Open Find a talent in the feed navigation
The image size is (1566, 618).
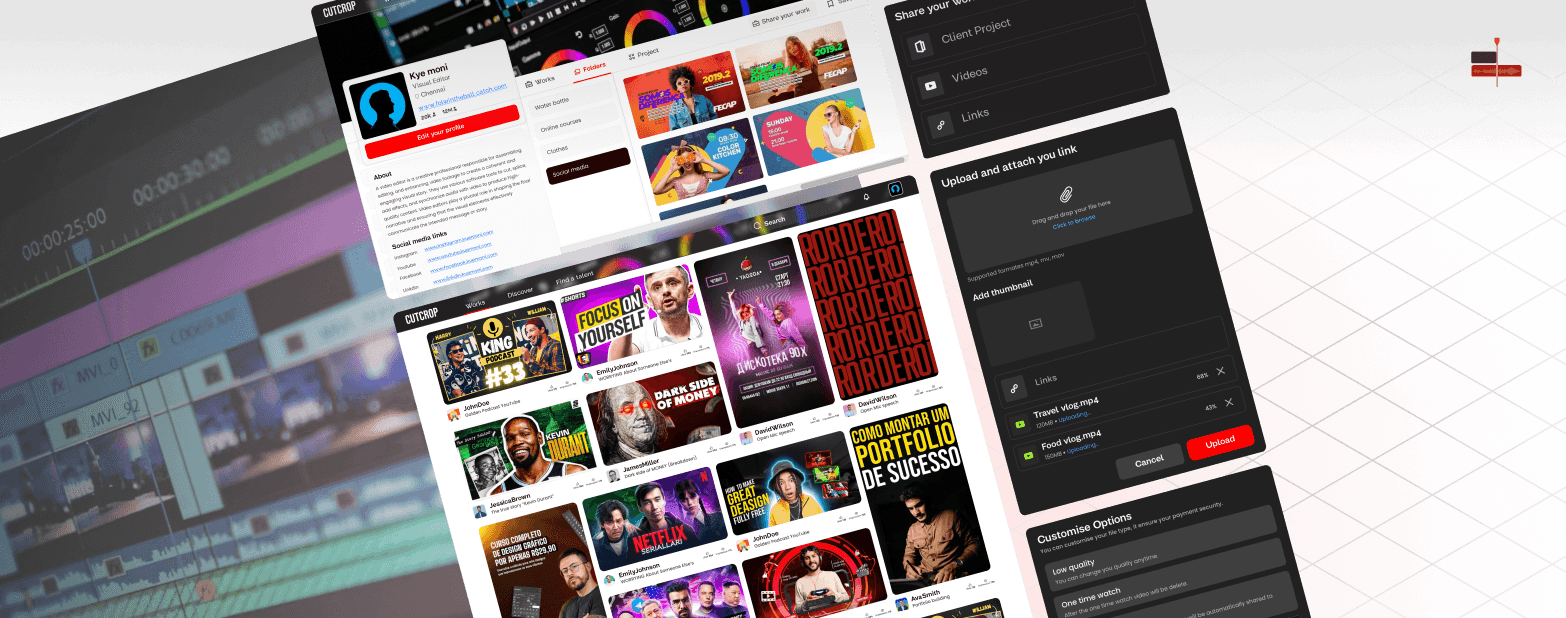575,278
